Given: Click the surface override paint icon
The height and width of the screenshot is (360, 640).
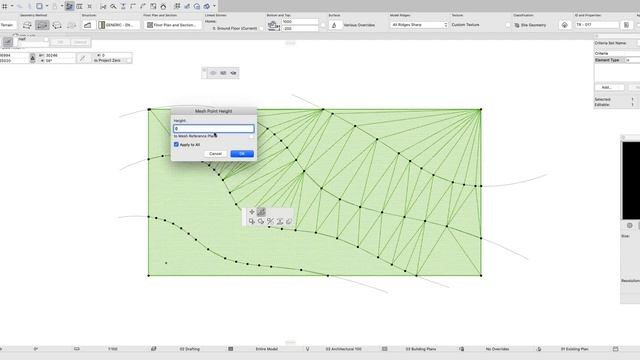Looking at the screenshot, I should pos(335,25).
